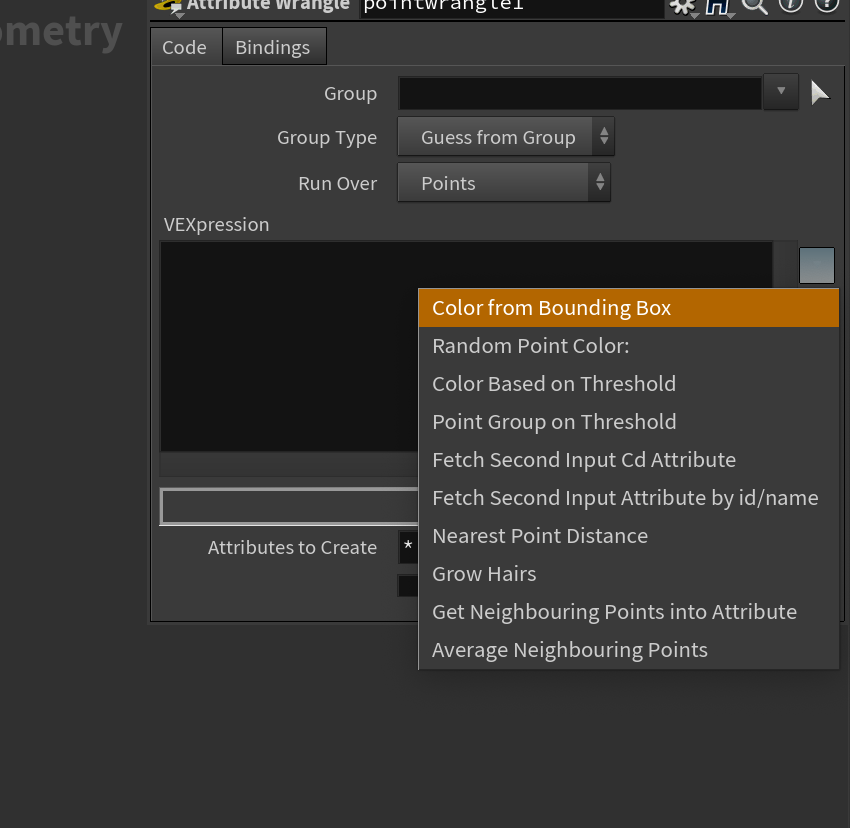Viewport: 850px width, 828px height.
Task: Choose the Grow Hairs preset
Action: tap(629, 574)
